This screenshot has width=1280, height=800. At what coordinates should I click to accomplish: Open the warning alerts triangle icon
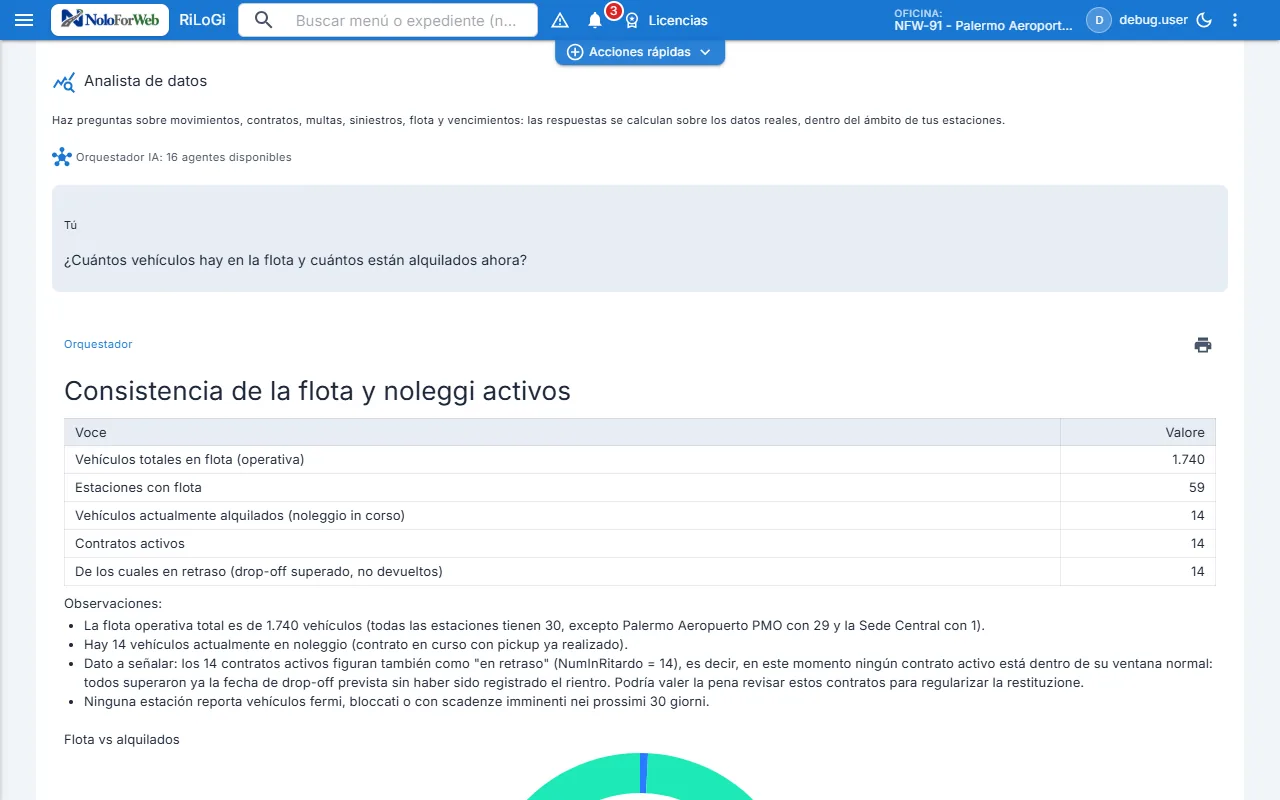pyautogui.click(x=560, y=20)
